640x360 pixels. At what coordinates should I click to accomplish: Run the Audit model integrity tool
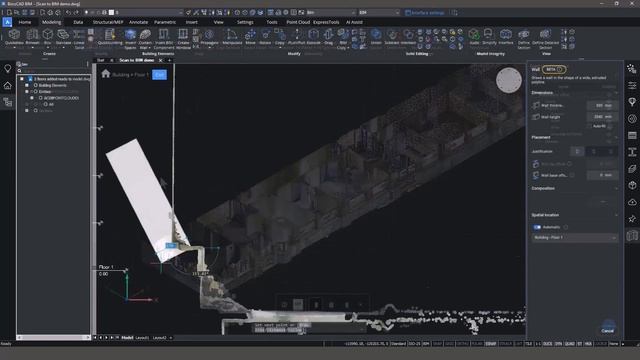pyautogui.click(x=474, y=37)
